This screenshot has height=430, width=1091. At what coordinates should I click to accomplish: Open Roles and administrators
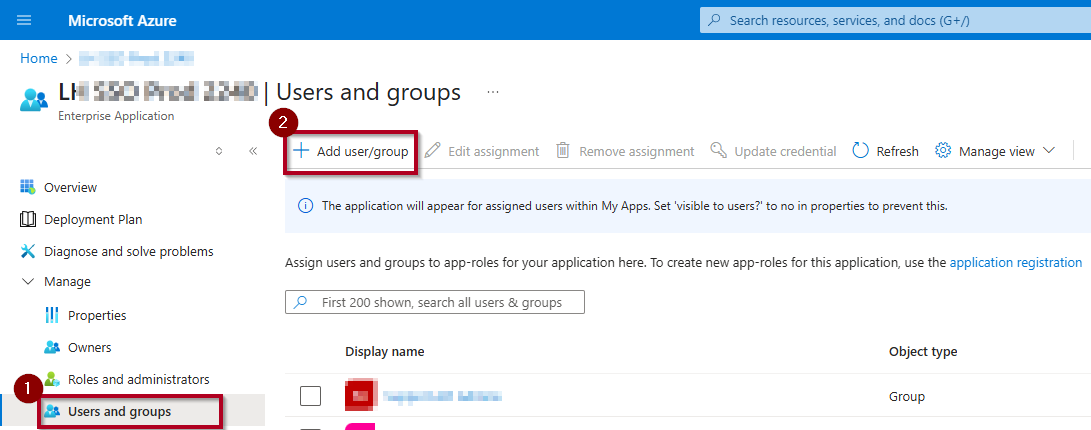click(x=138, y=379)
